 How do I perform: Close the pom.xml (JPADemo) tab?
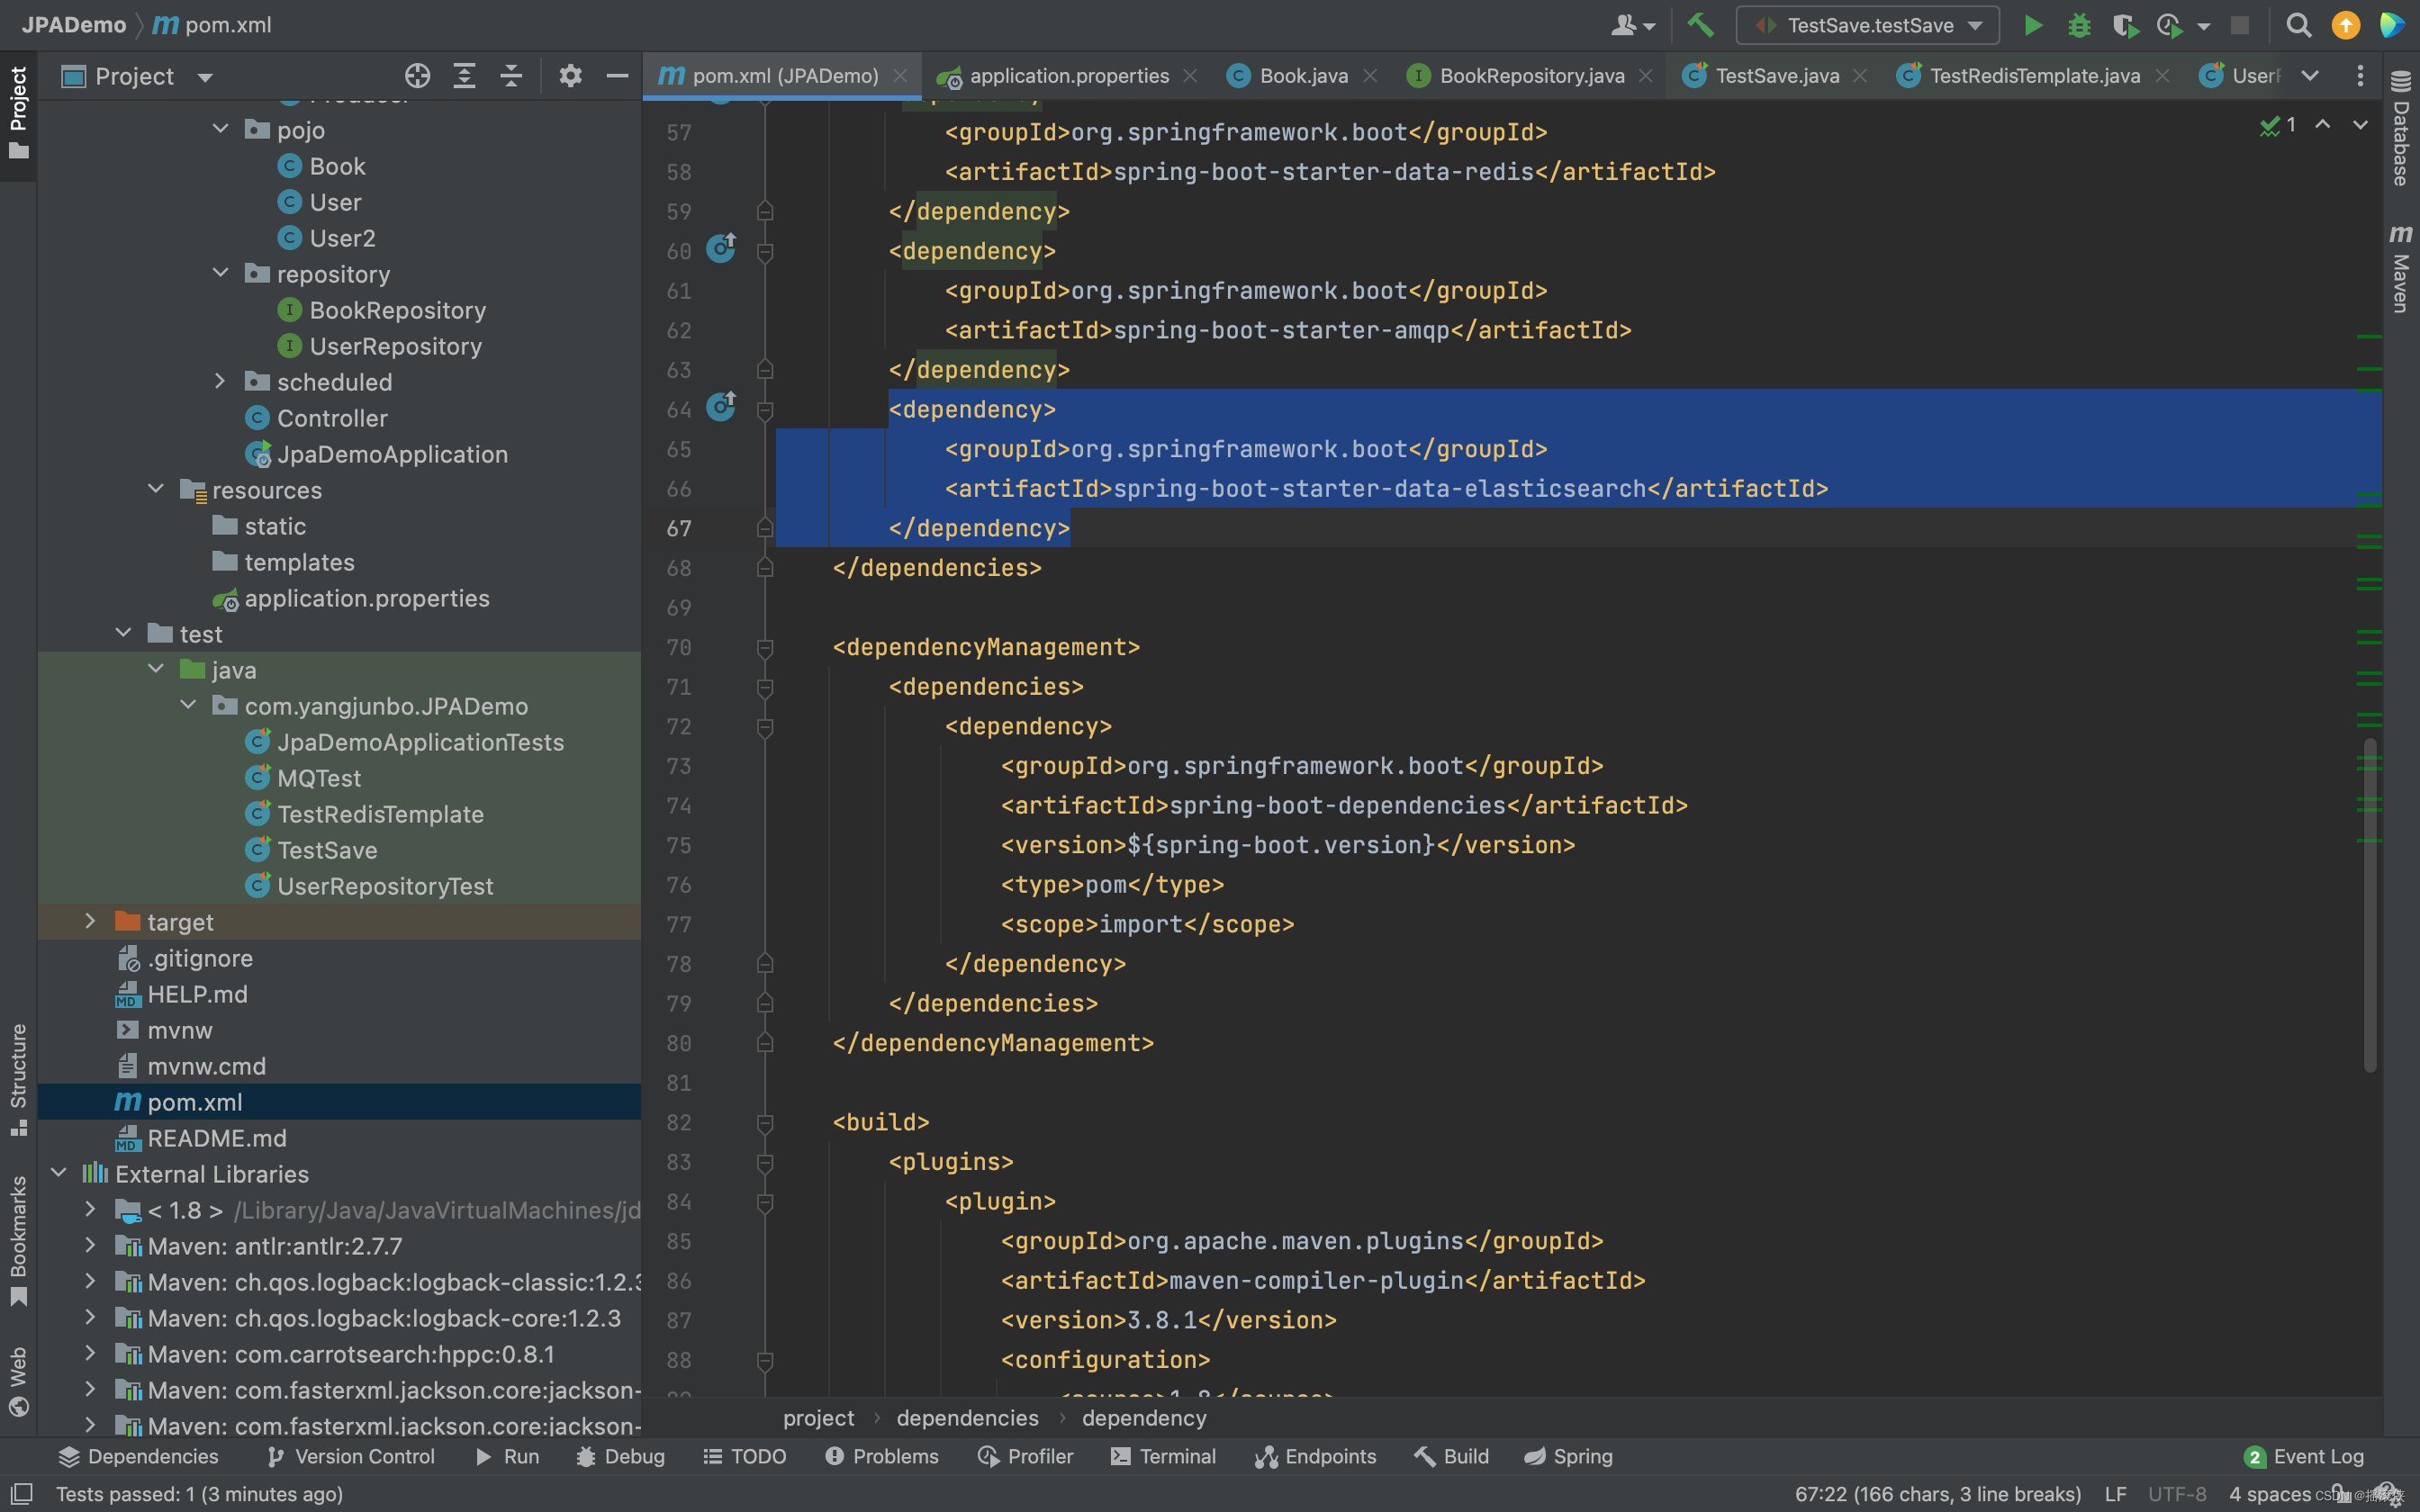[x=900, y=76]
